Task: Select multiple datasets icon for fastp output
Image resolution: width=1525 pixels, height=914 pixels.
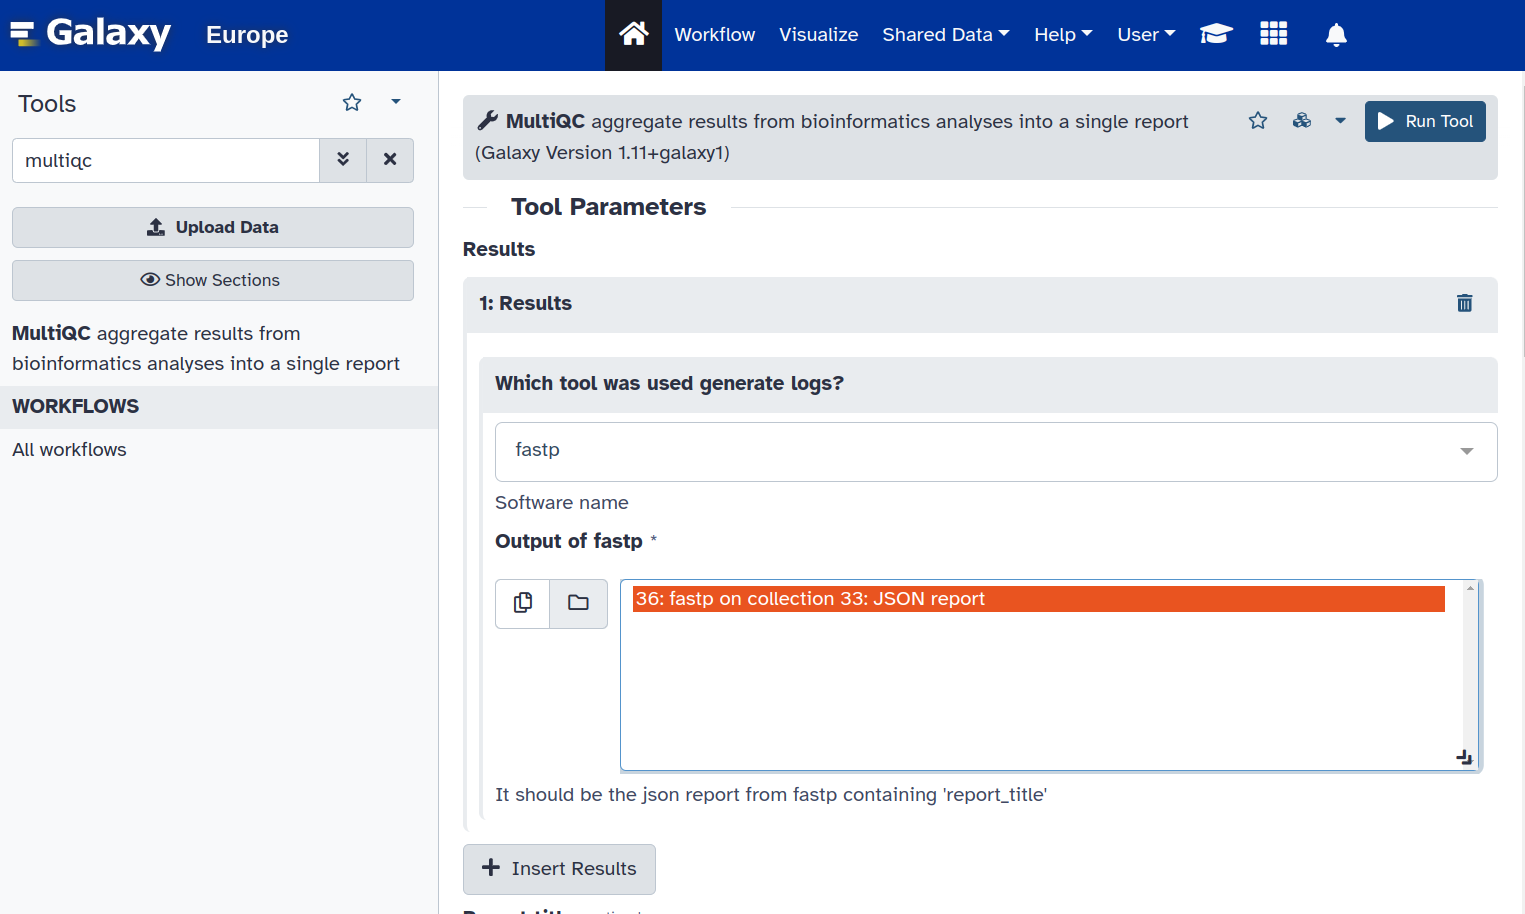Action: pyautogui.click(x=523, y=603)
